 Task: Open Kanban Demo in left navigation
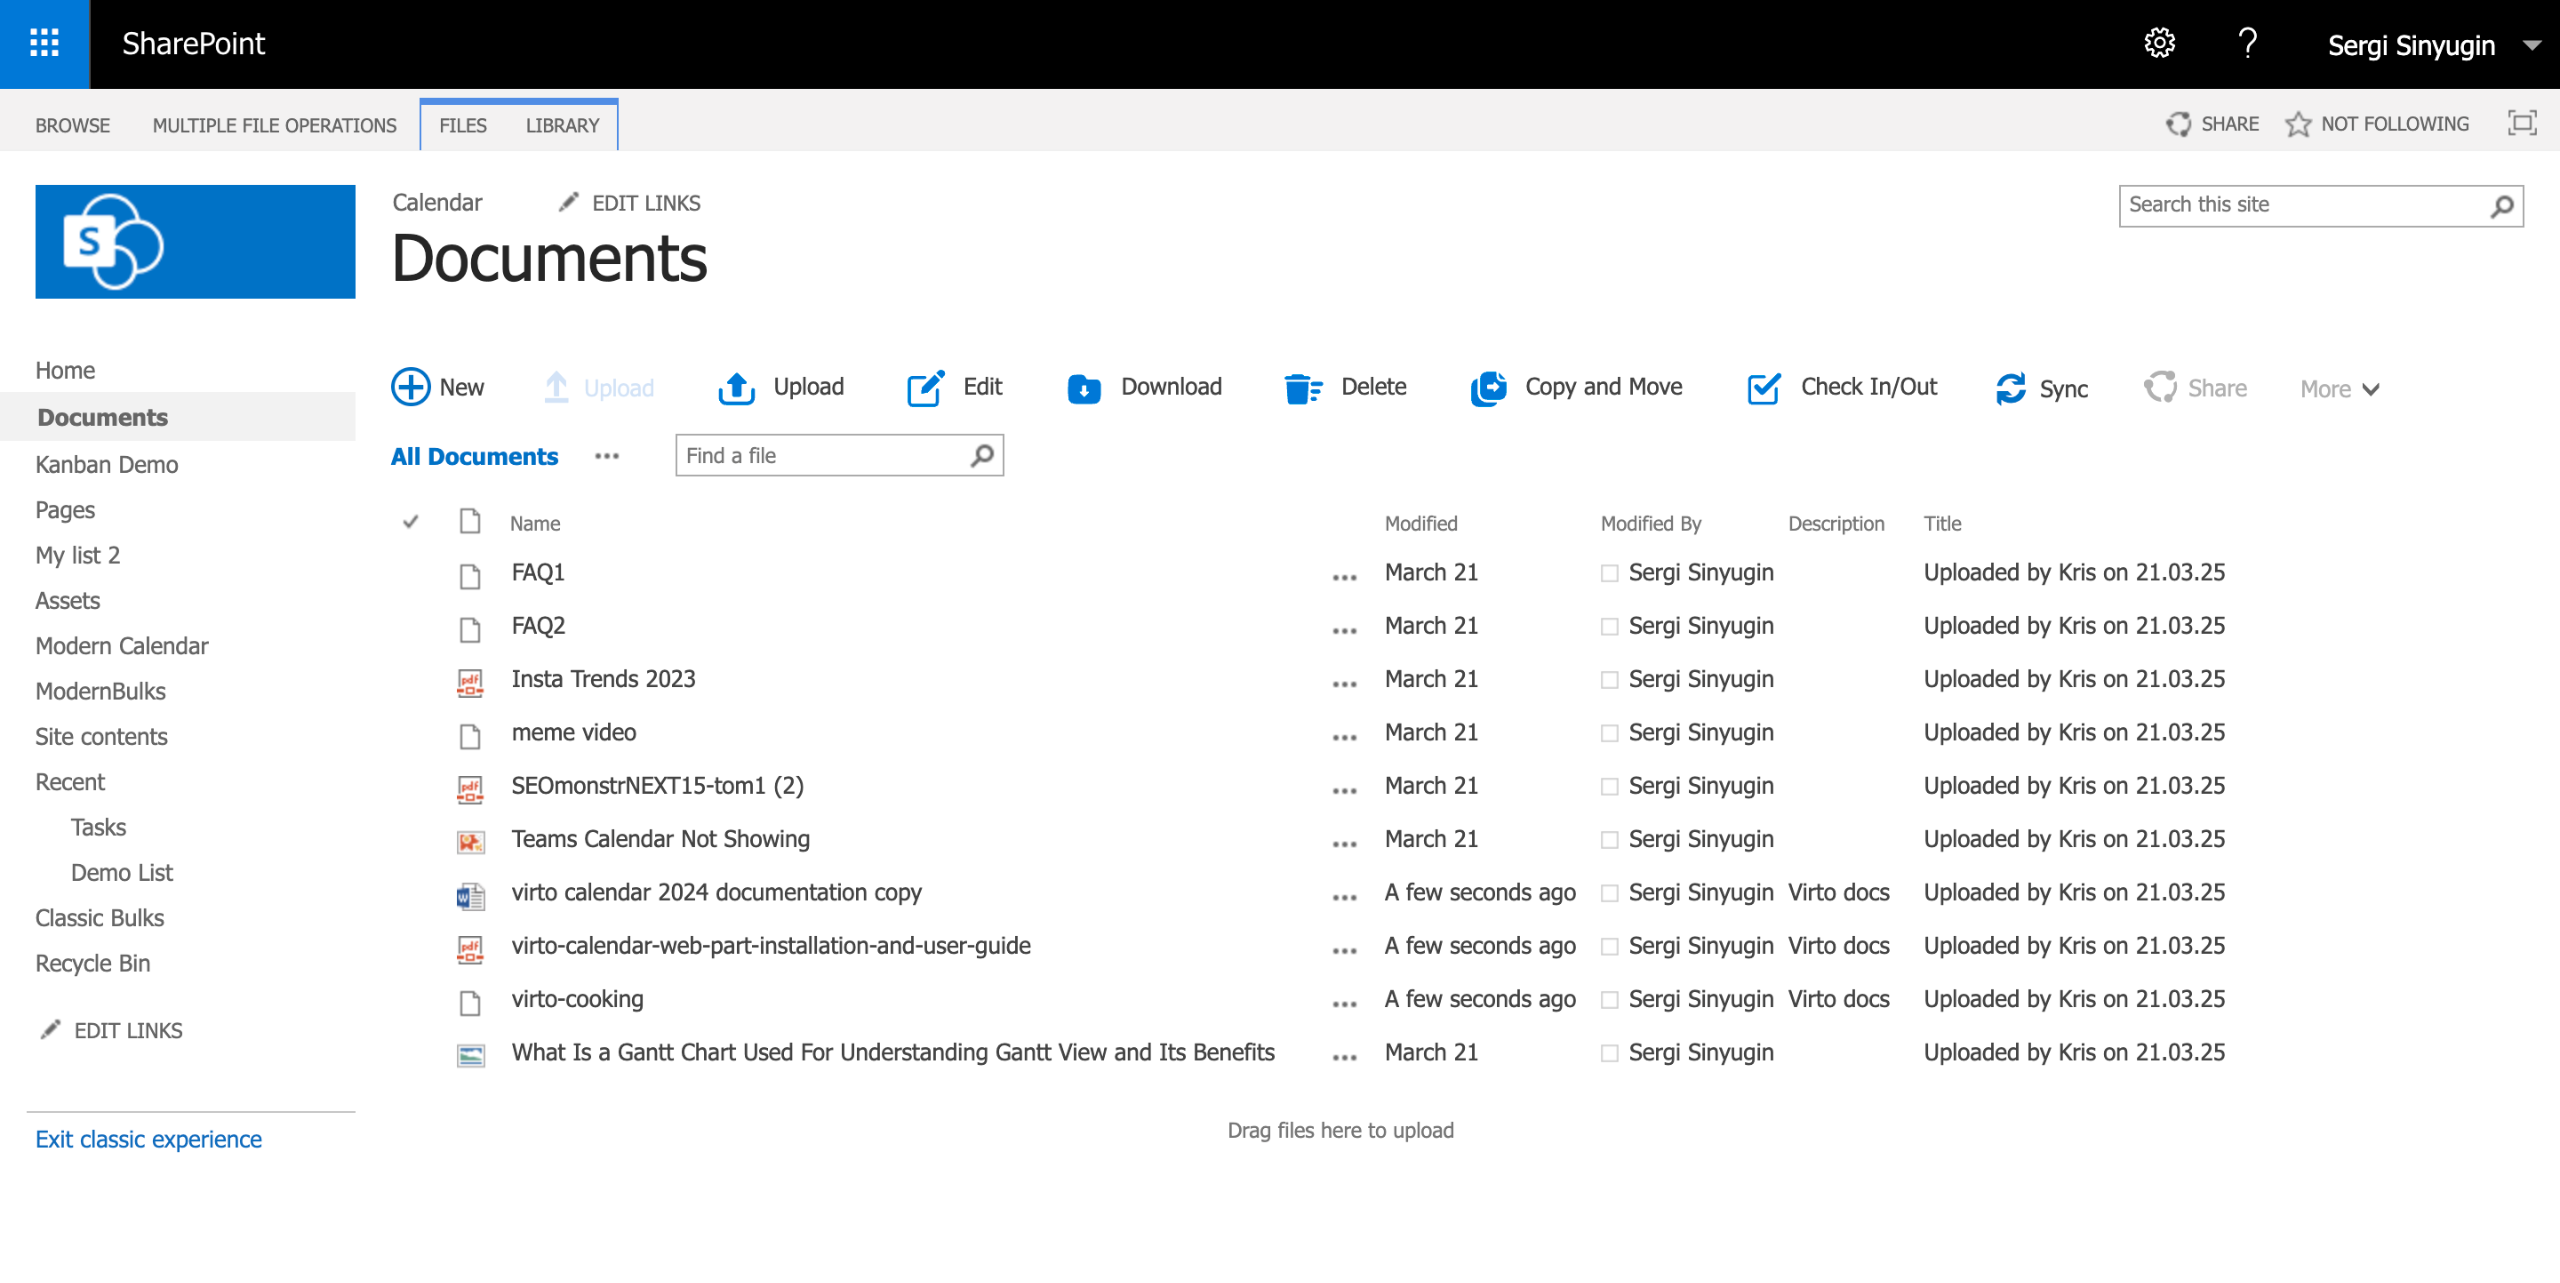click(x=106, y=464)
